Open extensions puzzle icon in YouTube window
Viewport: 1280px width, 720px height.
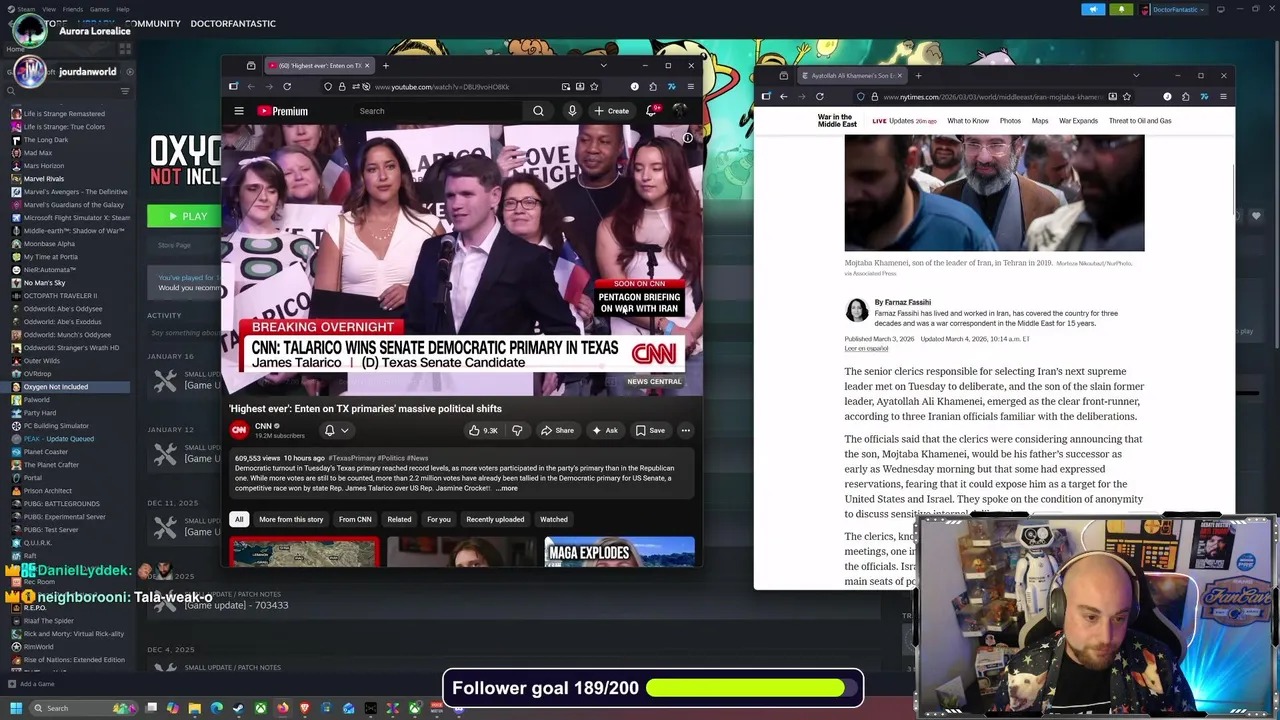pos(652,87)
